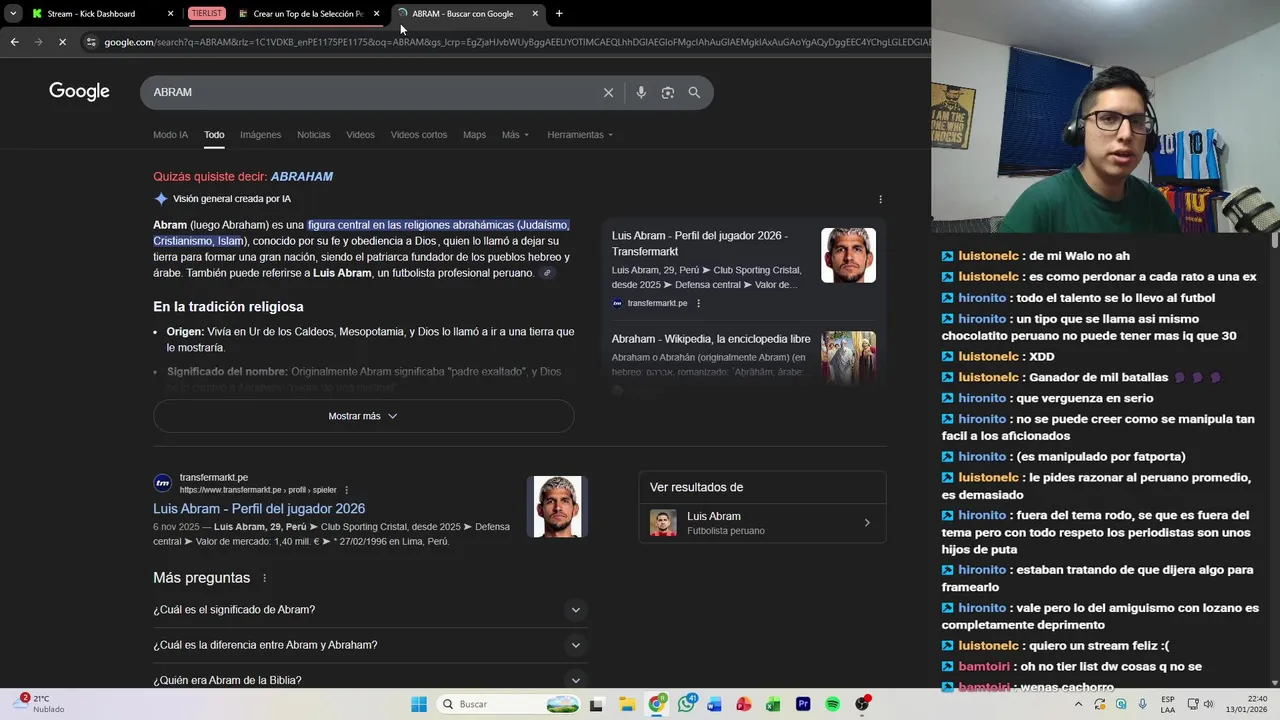Select the Imágenes search tab

(x=260, y=135)
